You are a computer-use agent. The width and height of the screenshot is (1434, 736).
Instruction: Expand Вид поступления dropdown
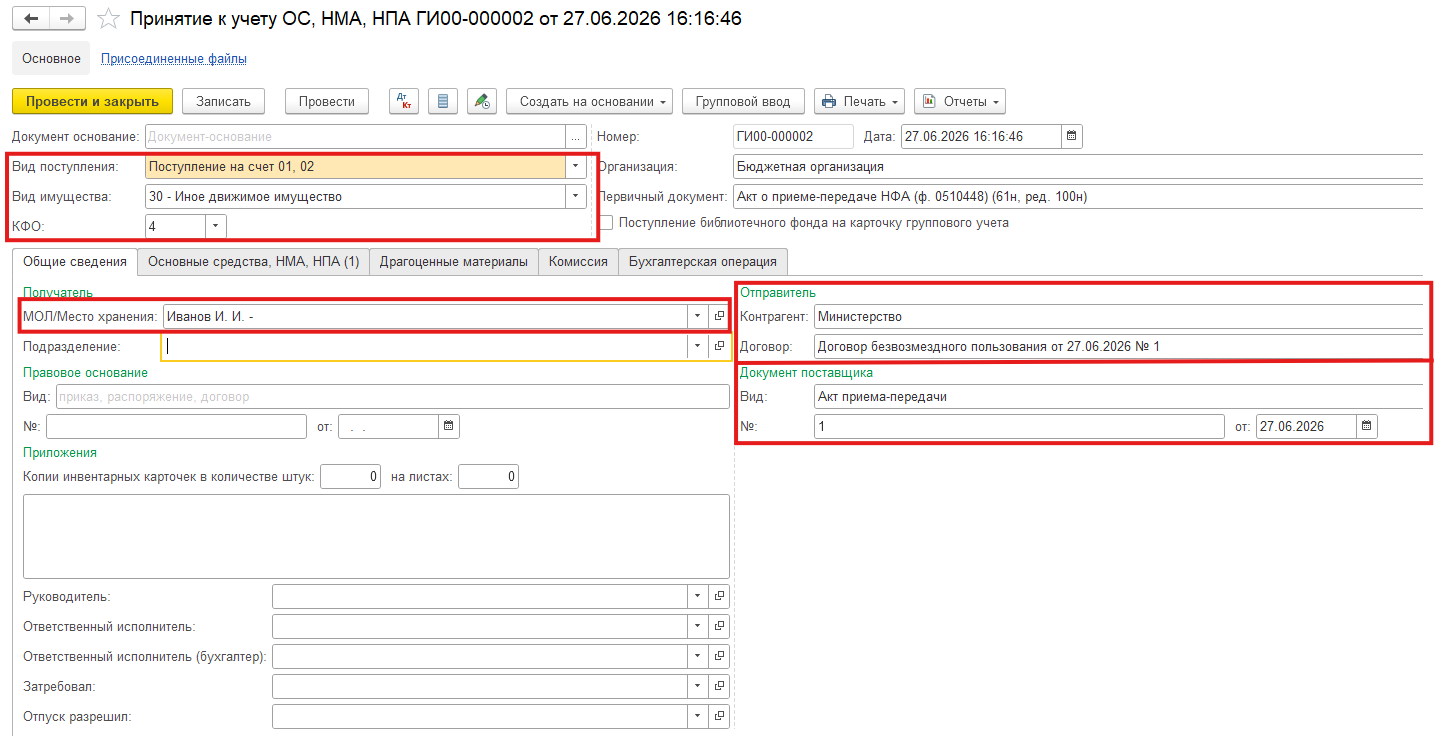[575, 167]
